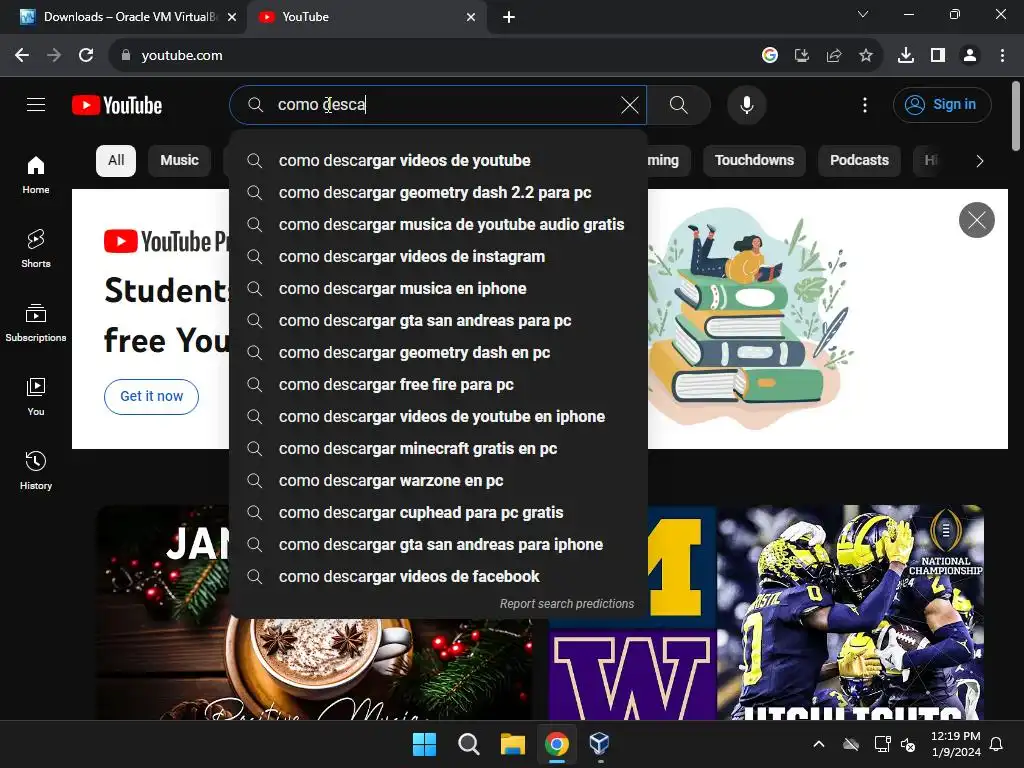Choose suggestion 'como descargar gta san andreas para pc'

coord(438,321)
